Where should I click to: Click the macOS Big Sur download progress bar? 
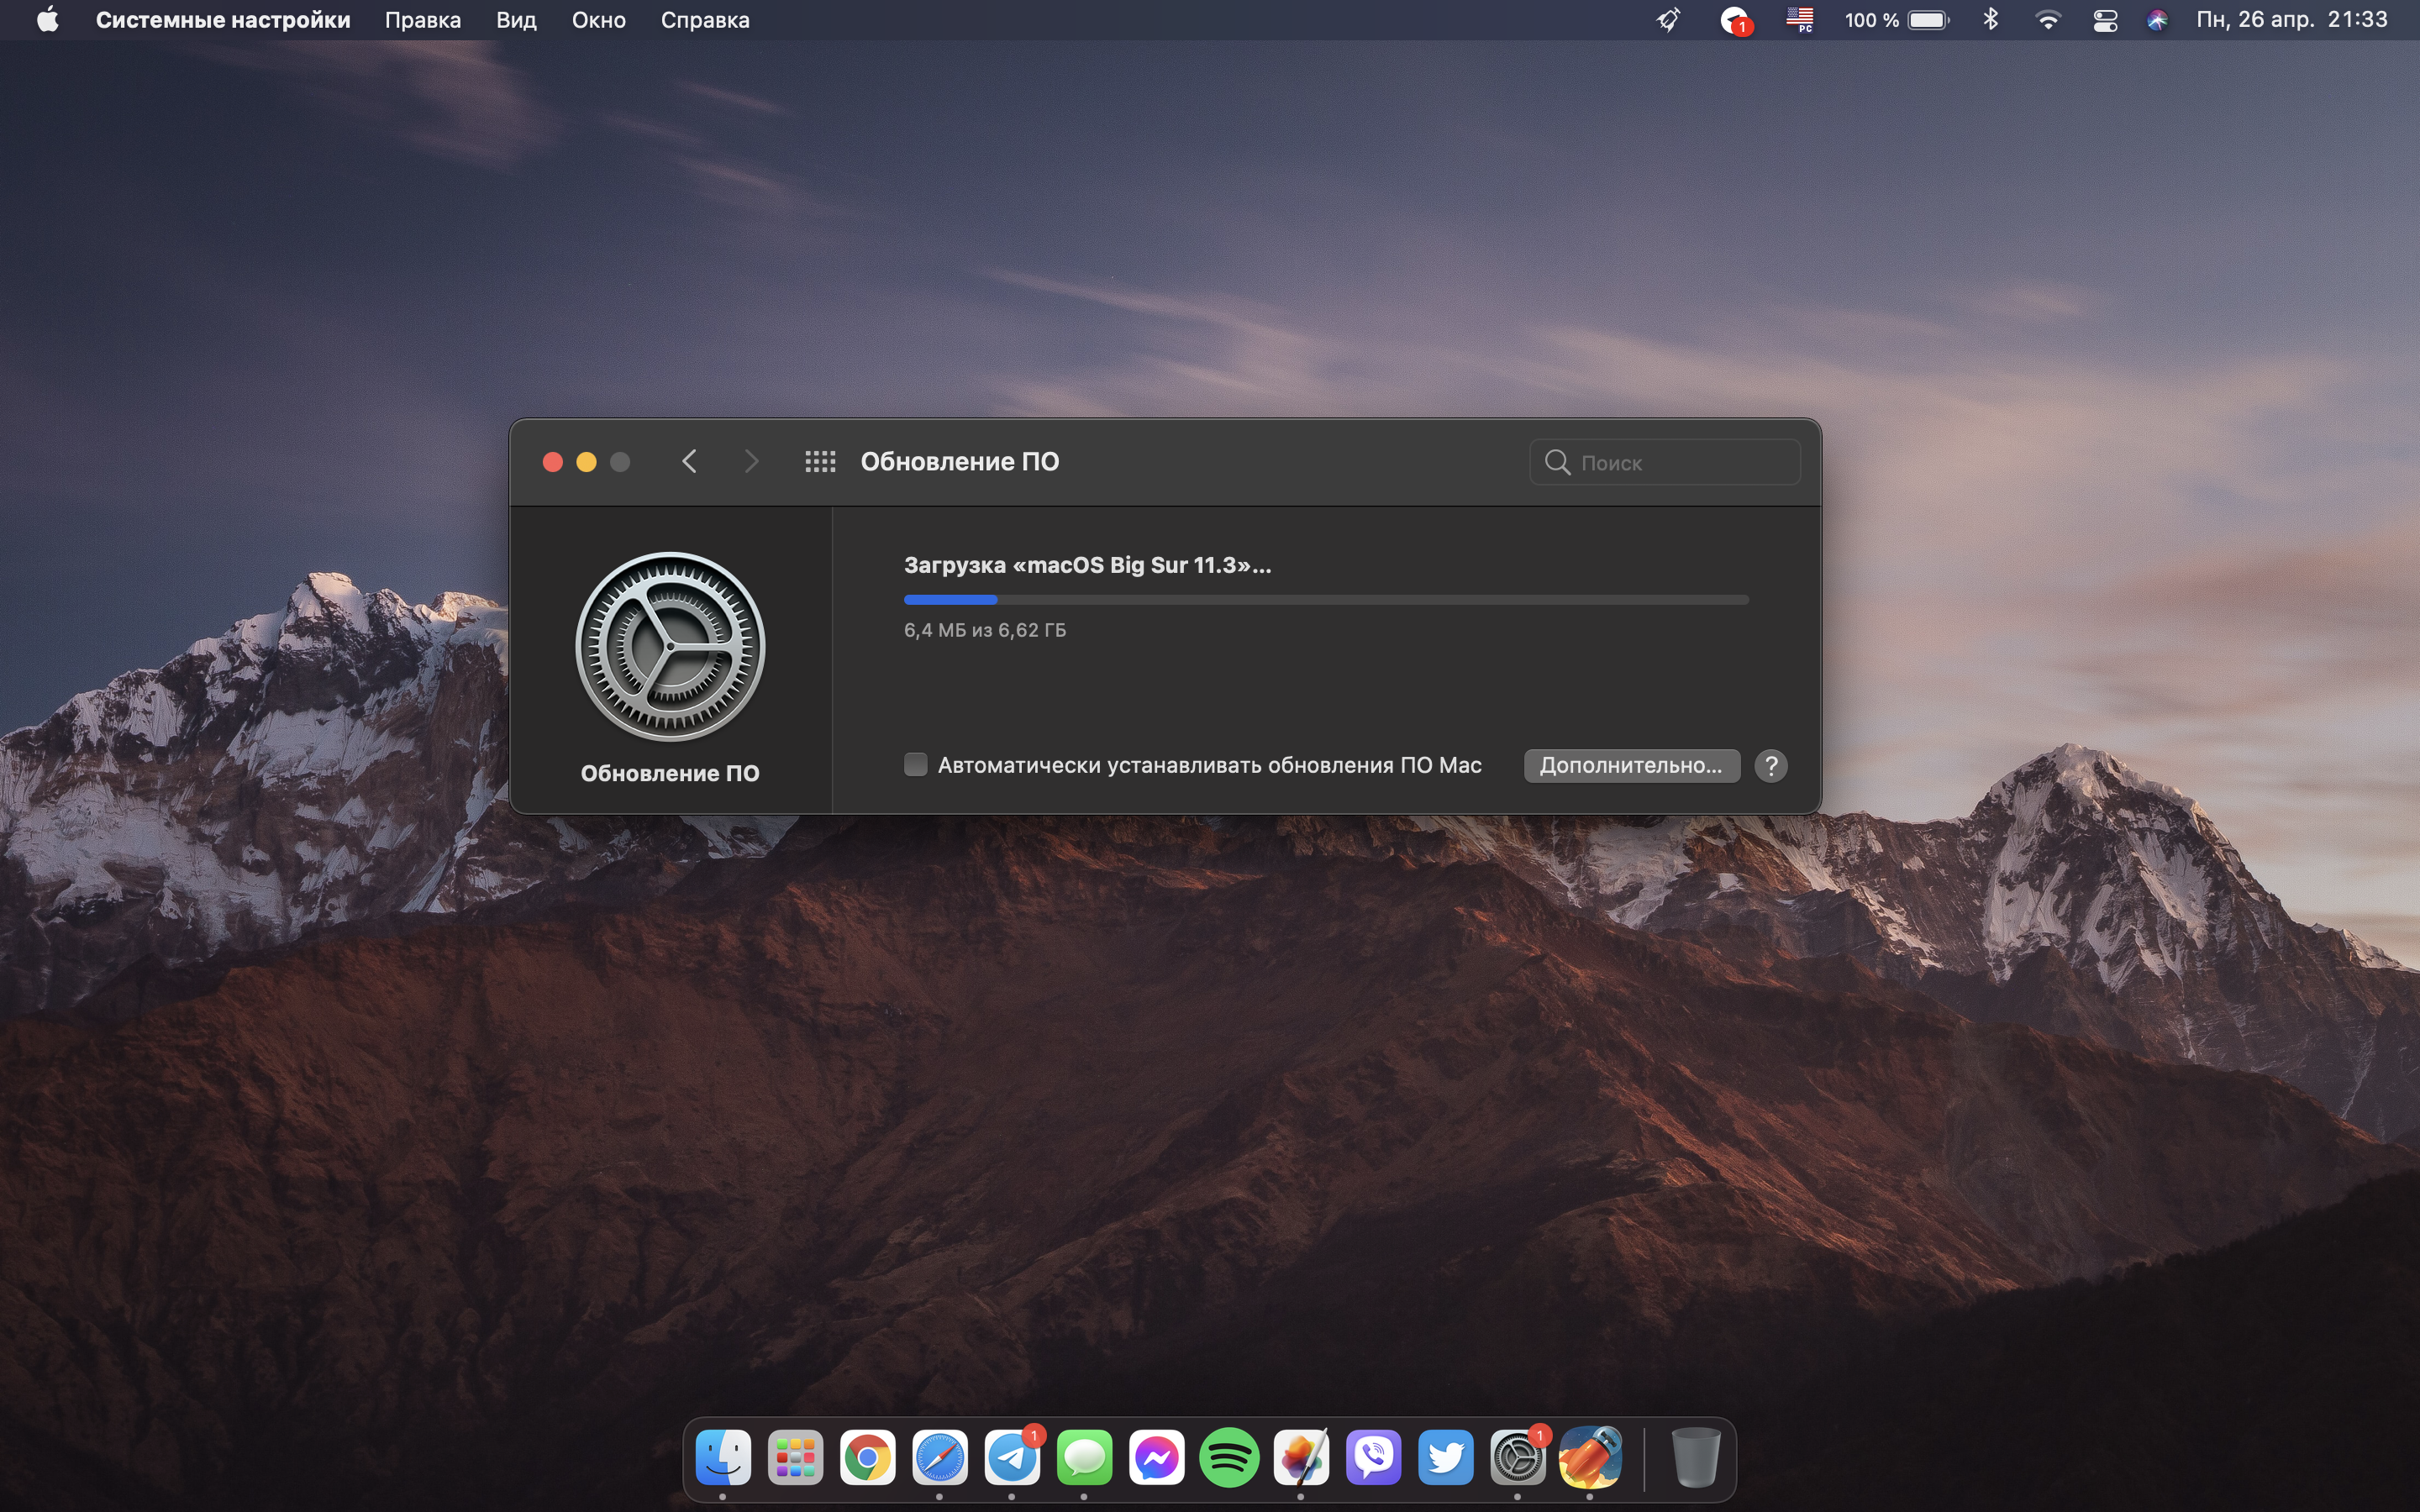click(1326, 600)
